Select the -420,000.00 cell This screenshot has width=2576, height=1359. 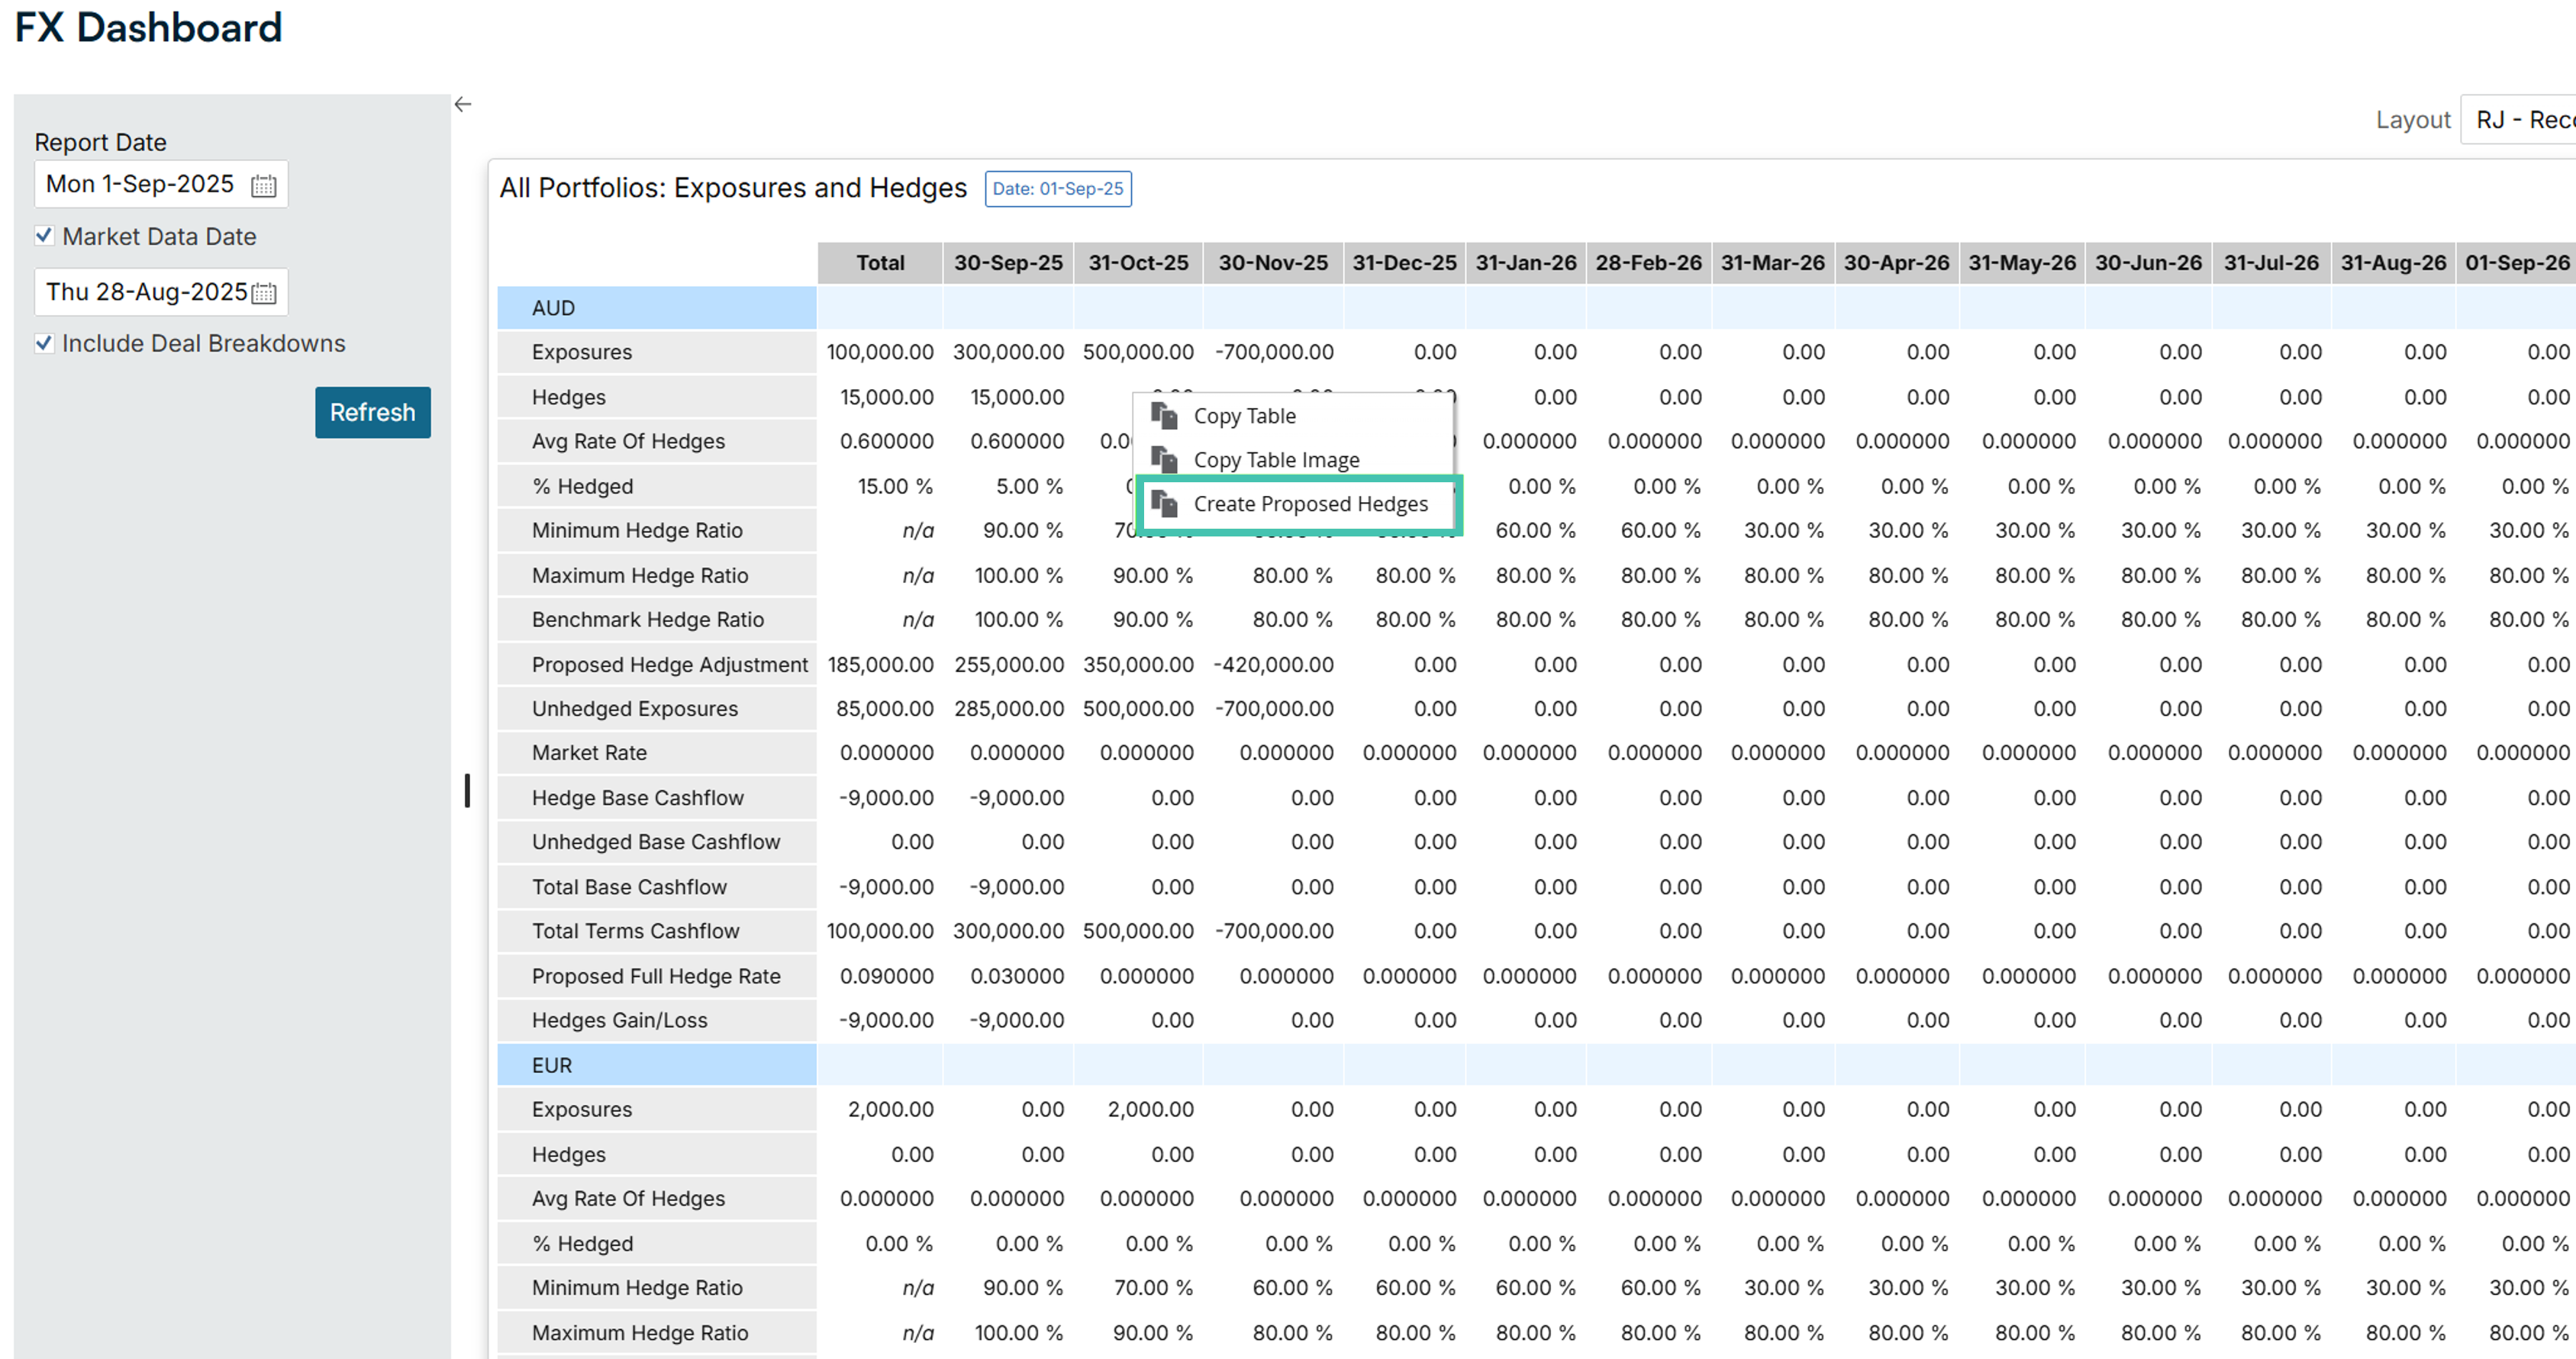[x=1273, y=665]
